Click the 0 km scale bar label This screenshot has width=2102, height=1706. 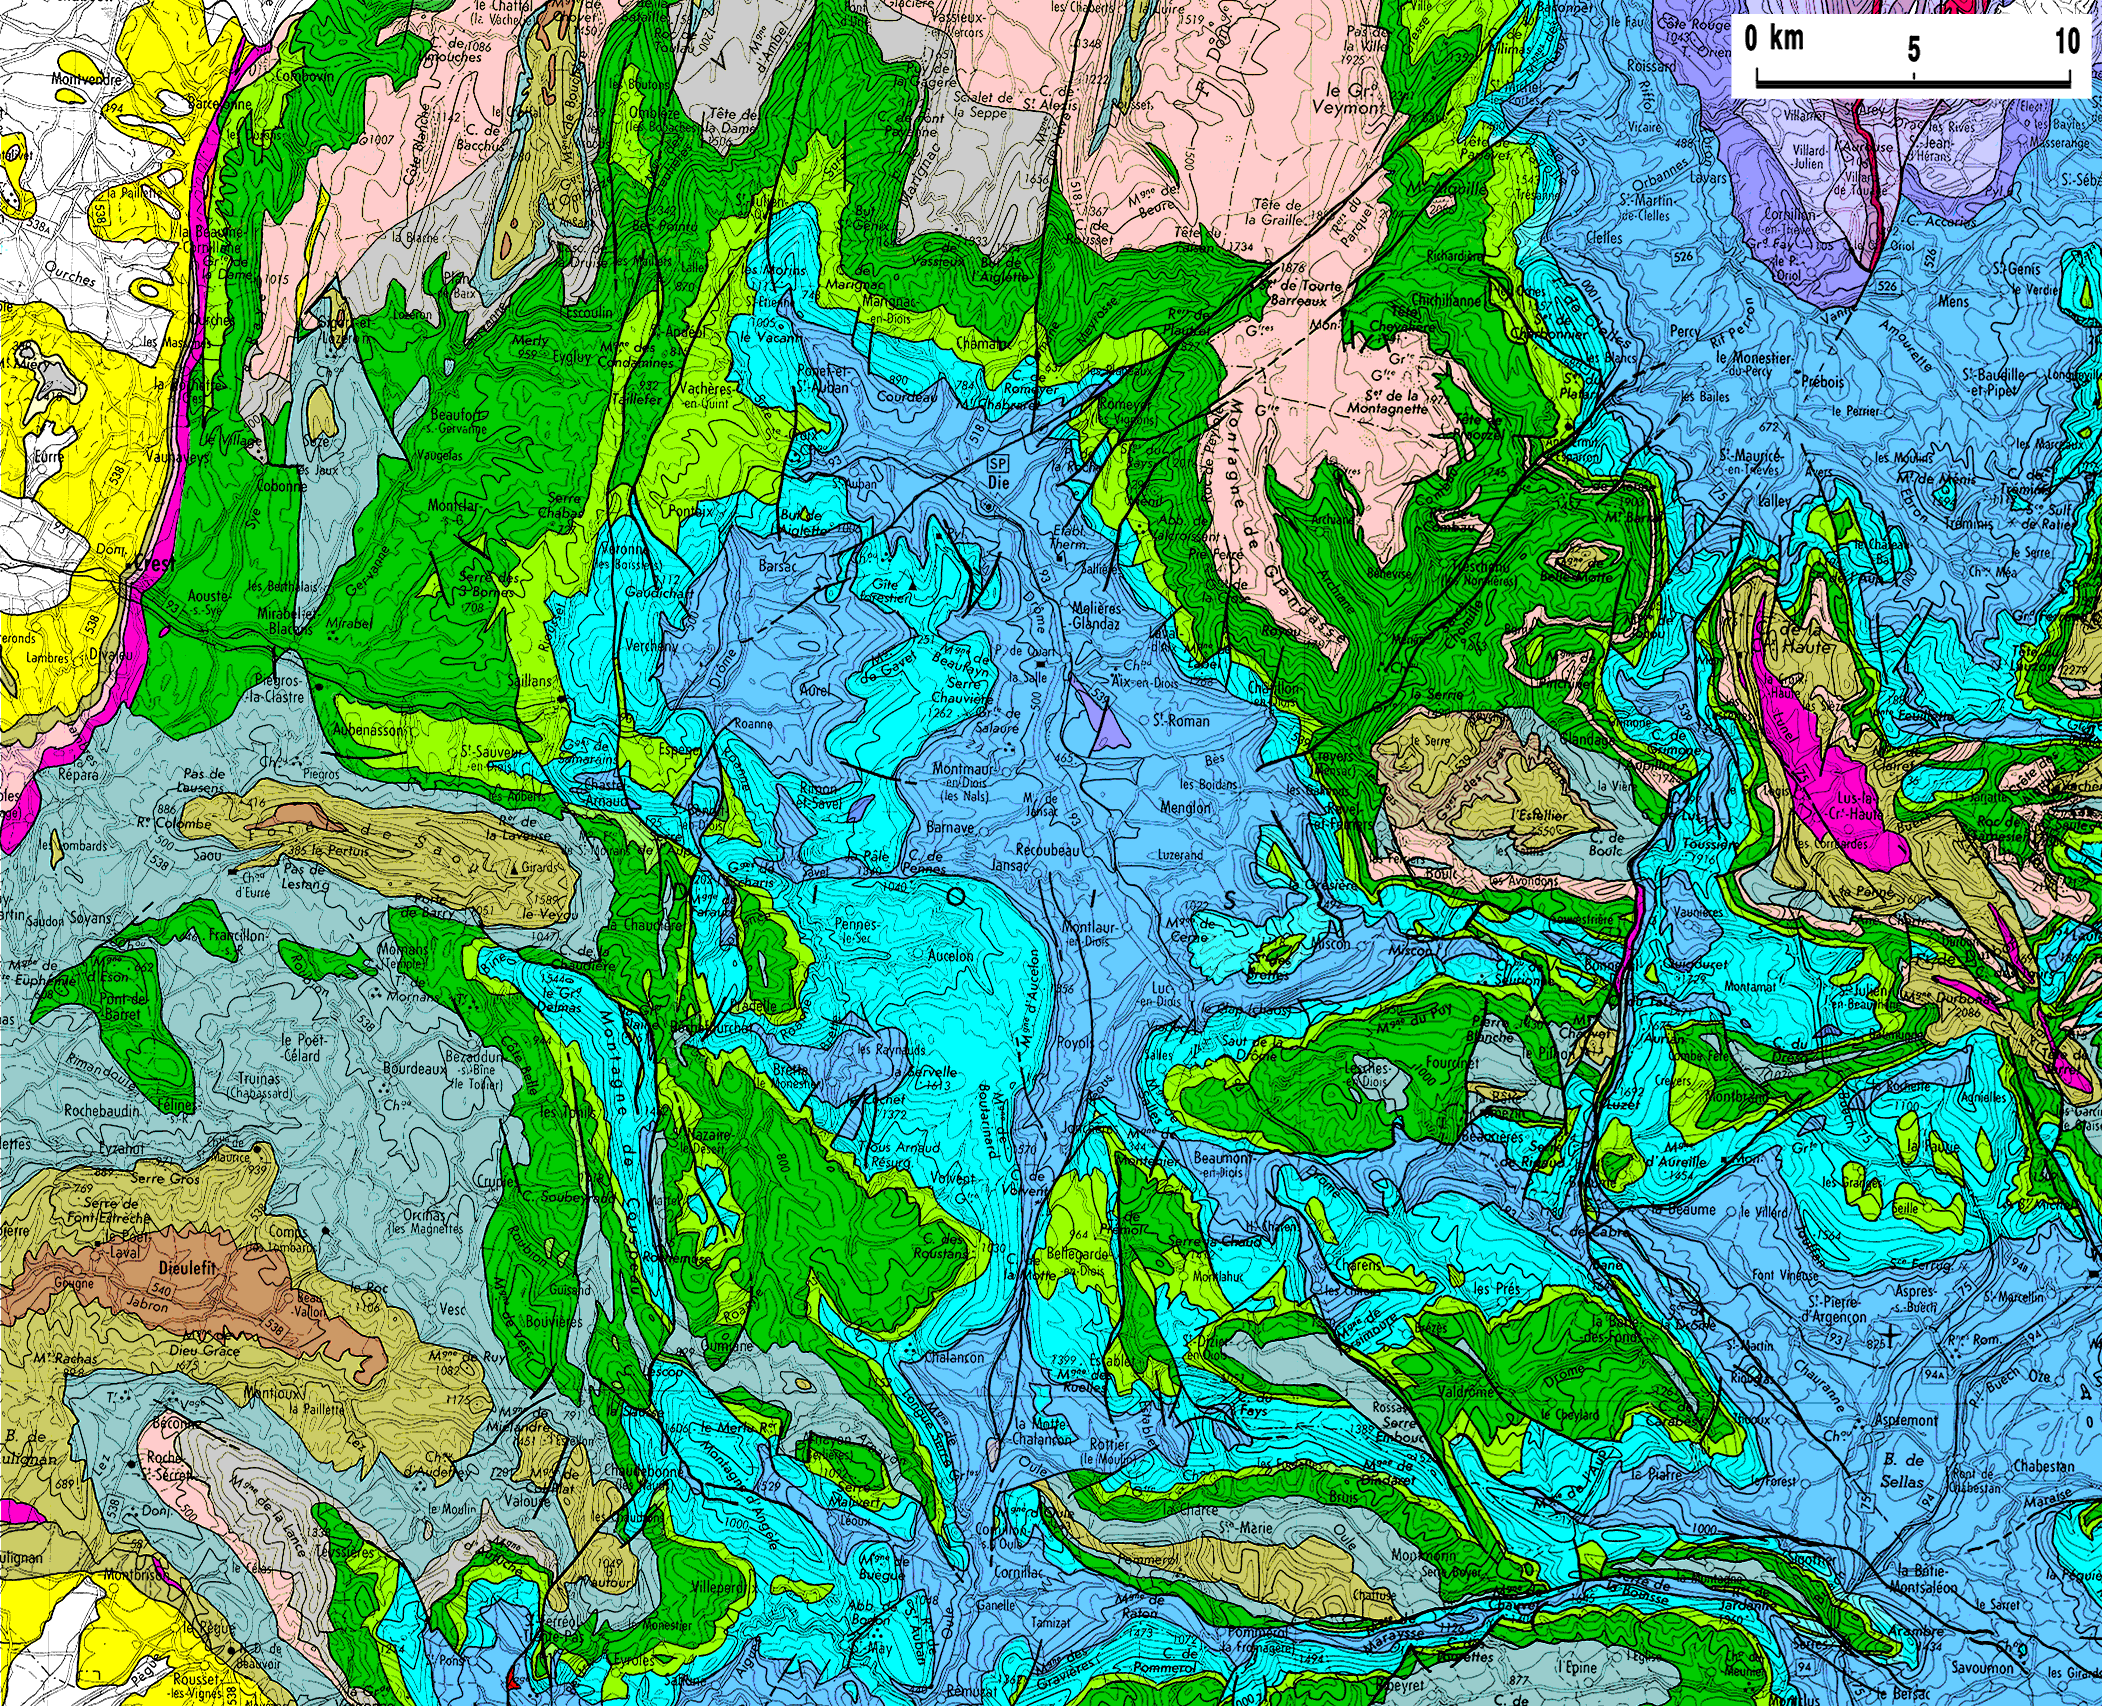[1773, 39]
